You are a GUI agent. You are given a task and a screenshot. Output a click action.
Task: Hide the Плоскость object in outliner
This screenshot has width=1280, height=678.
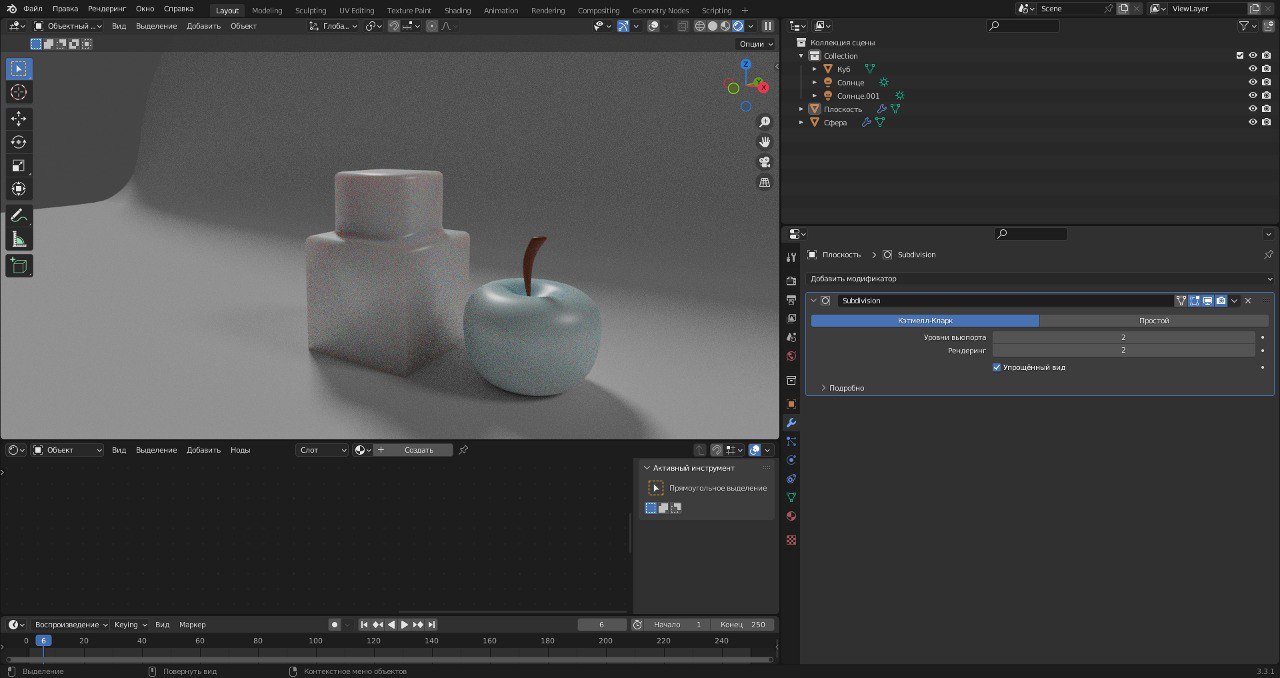pos(1252,109)
